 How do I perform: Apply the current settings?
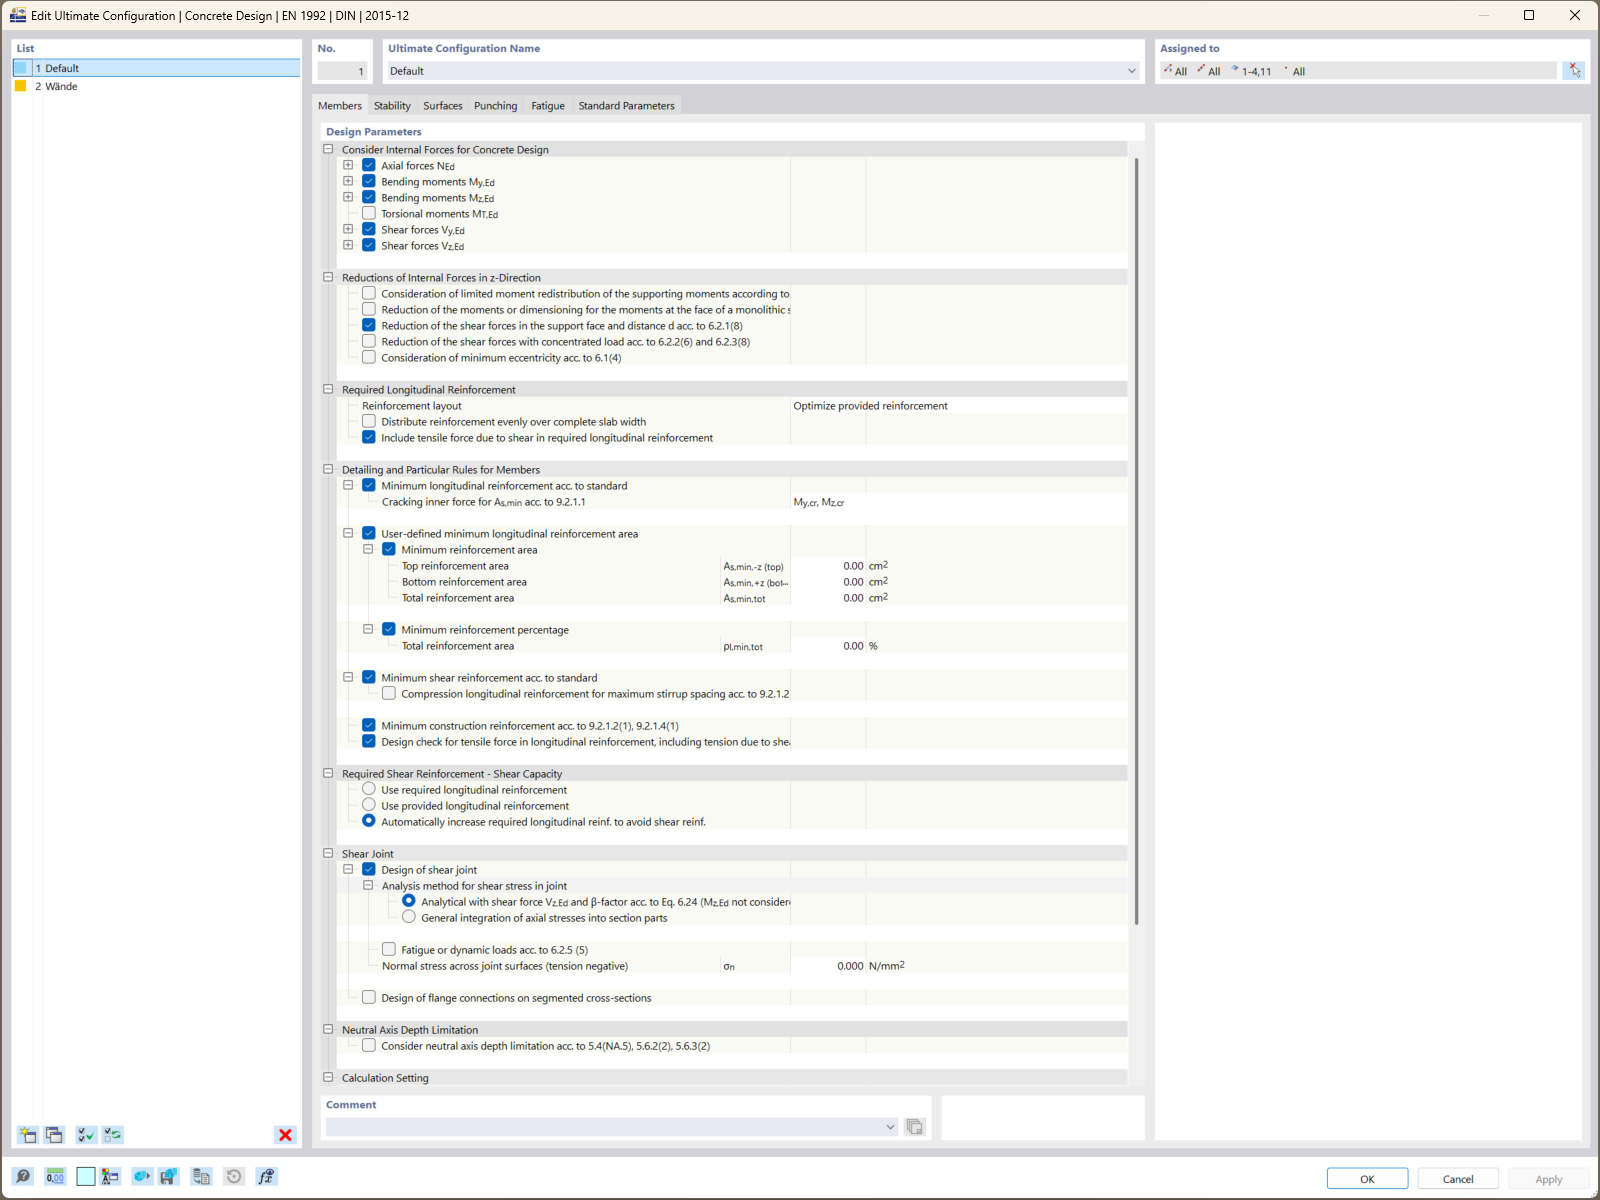point(1549,1178)
